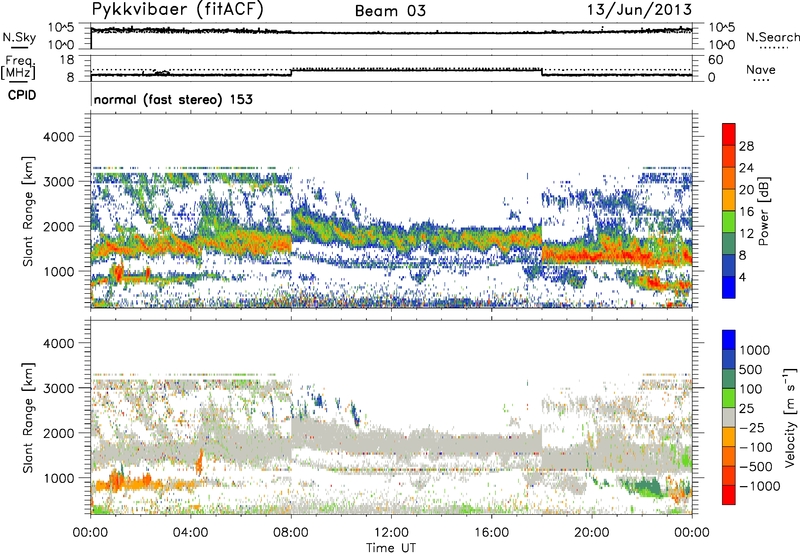Click the N.Sky solid line legend sample
800x554 pixels.
point(19,47)
